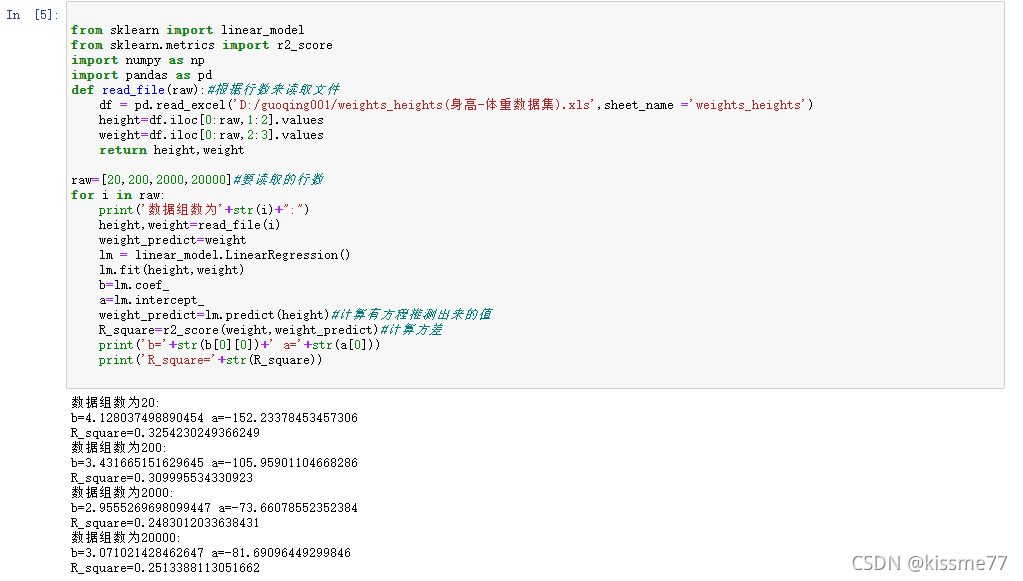Click output line '数据组数为2000:'
1023x581 pixels.
tap(122, 493)
